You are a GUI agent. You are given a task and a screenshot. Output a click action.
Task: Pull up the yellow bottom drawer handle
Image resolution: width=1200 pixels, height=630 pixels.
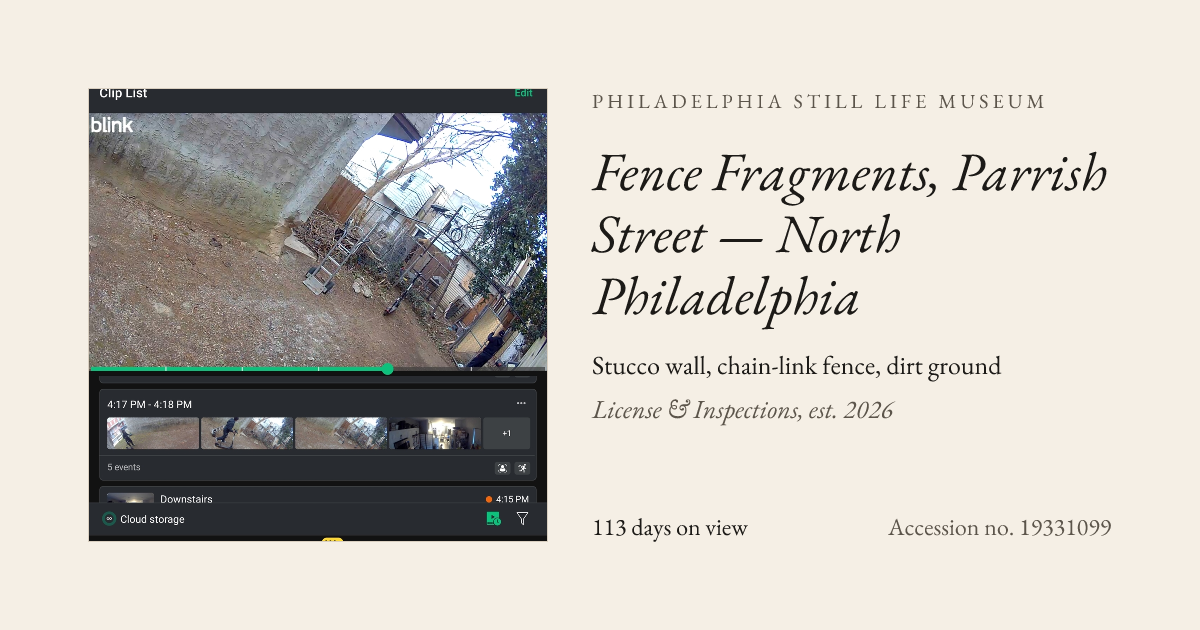(x=332, y=540)
